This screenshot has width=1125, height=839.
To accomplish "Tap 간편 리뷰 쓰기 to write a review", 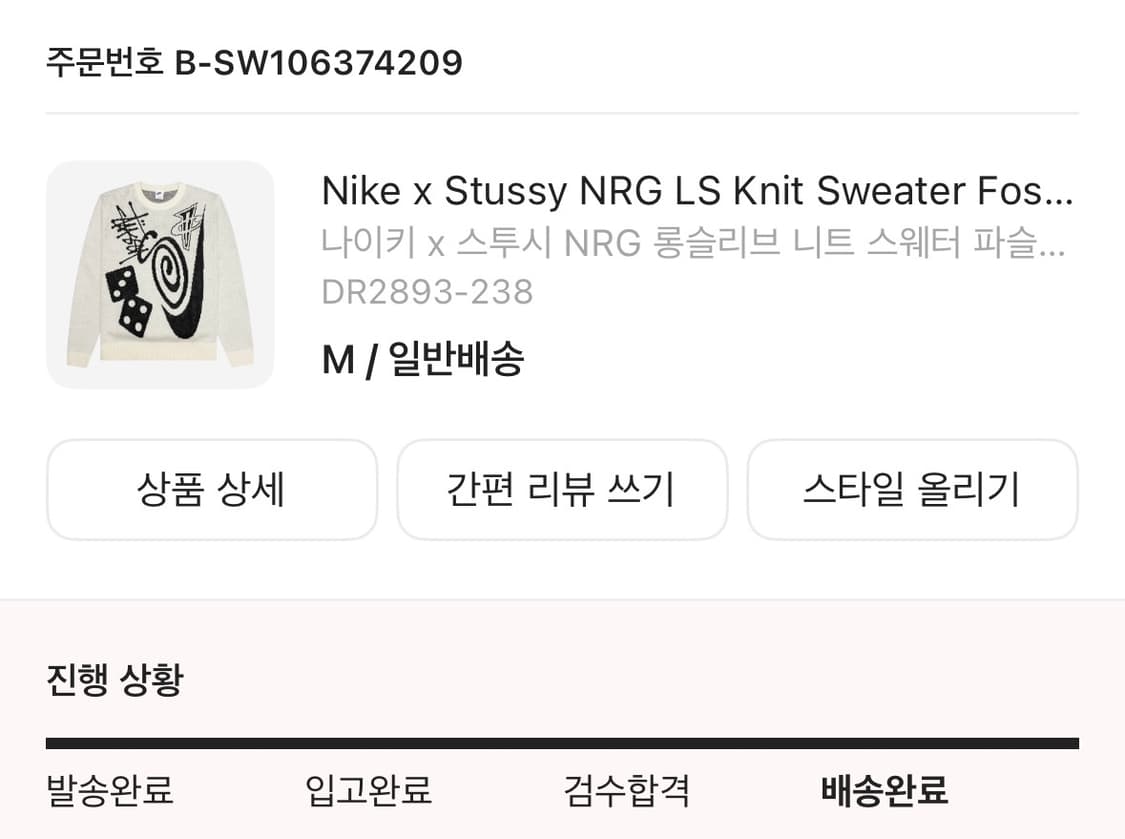I will 562,490.
